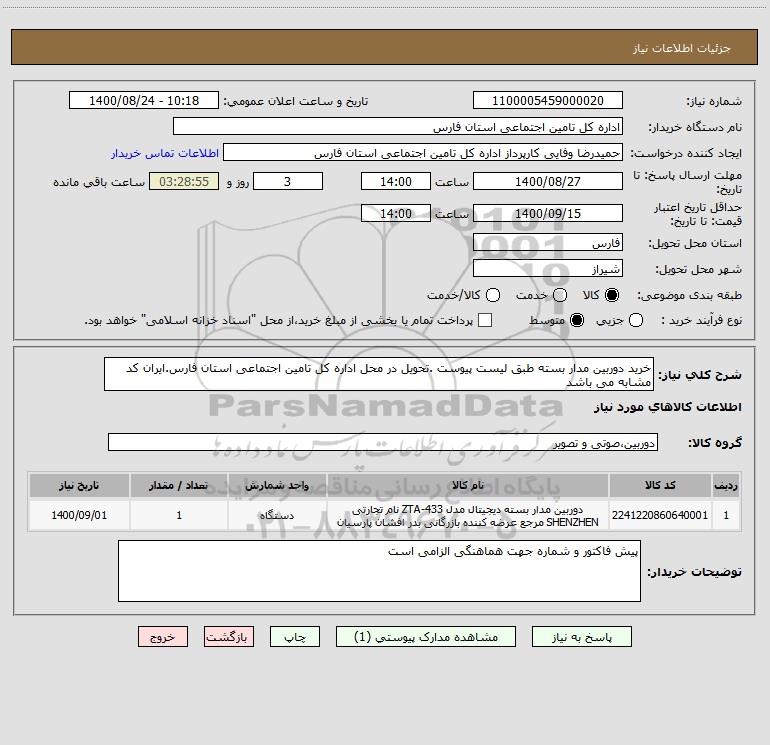Click the response deadline date 1400/08/27
770x745 pixels.
pyautogui.click(x=548, y=181)
